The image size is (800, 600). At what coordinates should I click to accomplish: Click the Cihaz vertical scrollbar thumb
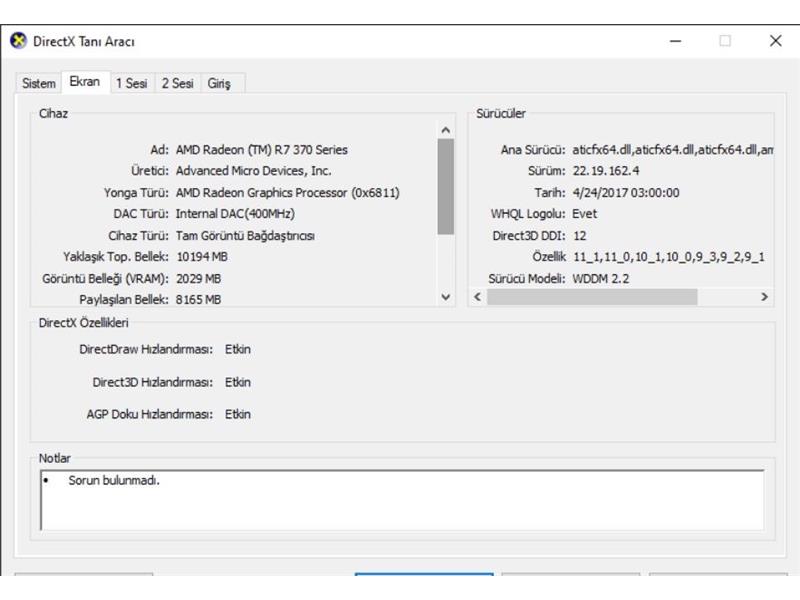tap(445, 187)
